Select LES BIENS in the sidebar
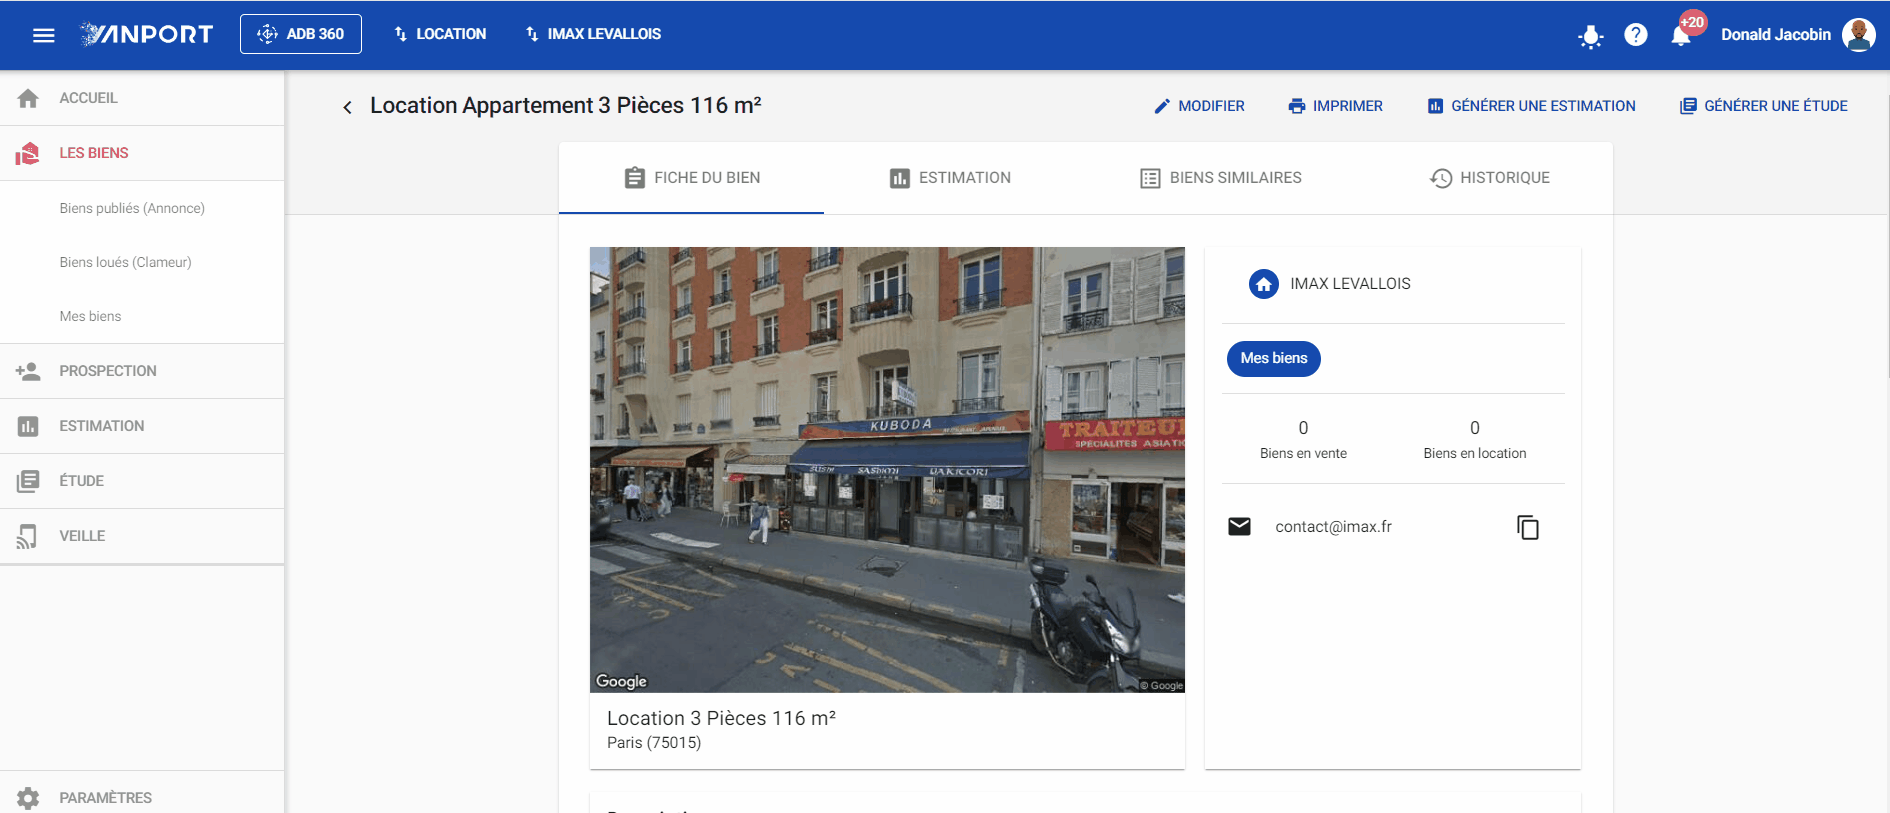This screenshot has width=1890, height=813. (x=142, y=153)
